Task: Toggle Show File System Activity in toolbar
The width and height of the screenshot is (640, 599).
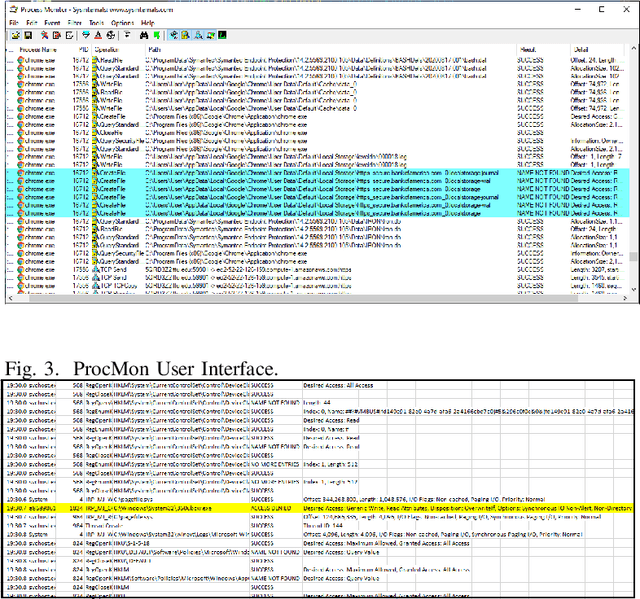Action: point(186,34)
